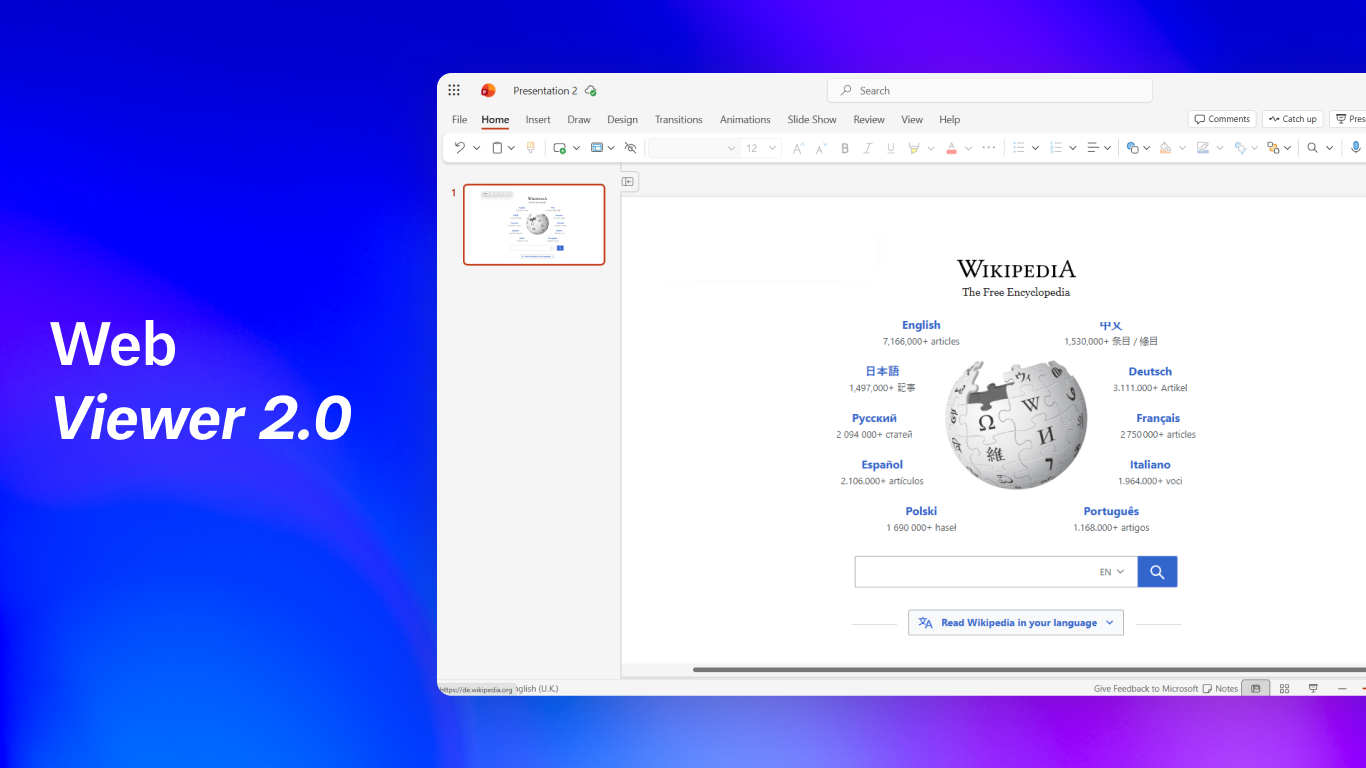Expand the Paste options dropdown
Viewport: 1366px width, 768px height.
pyautogui.click(x=511, y=148)
